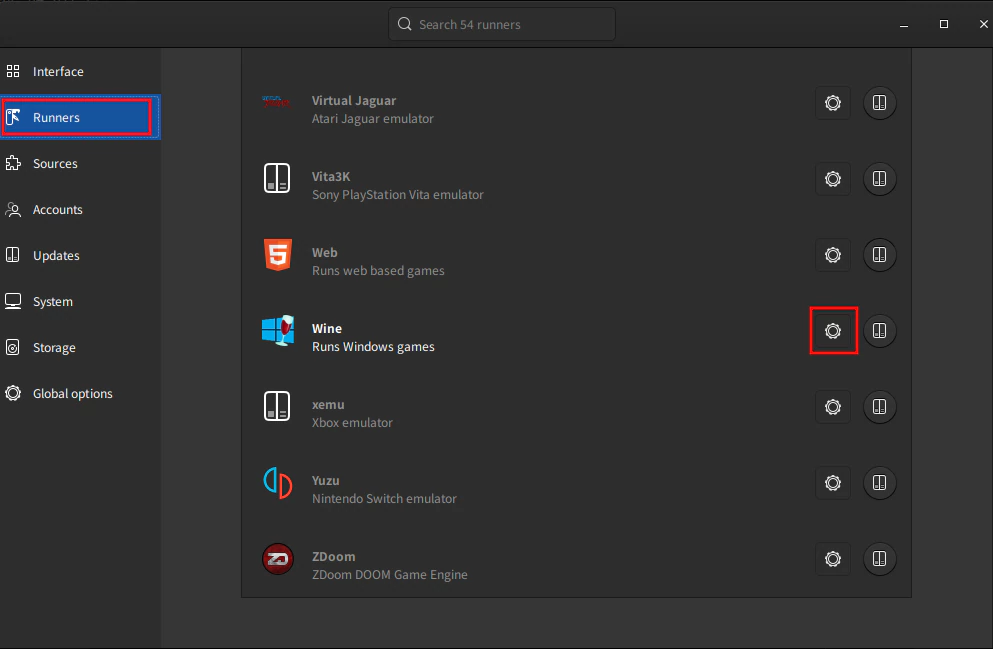Click the gear icon for Yuzu

832,483
